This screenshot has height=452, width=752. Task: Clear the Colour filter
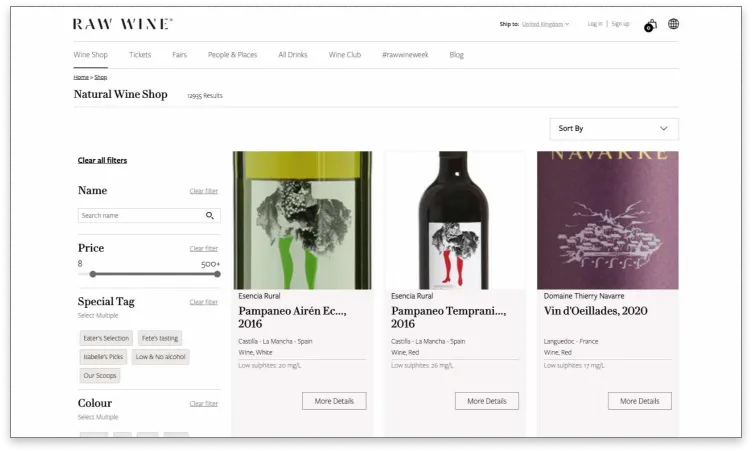coord(204,404)
